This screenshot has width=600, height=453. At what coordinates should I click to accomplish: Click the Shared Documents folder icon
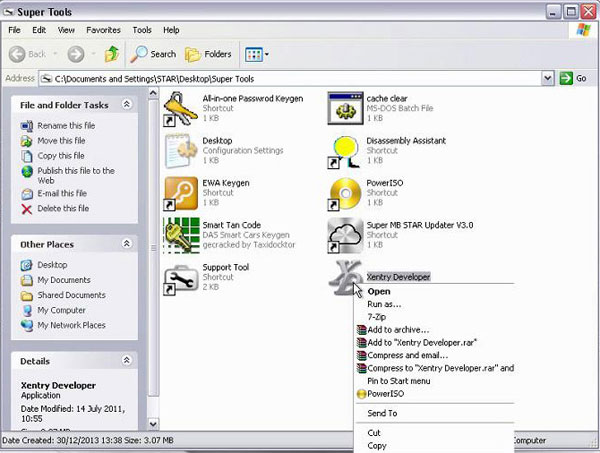[x=27, y=295]
